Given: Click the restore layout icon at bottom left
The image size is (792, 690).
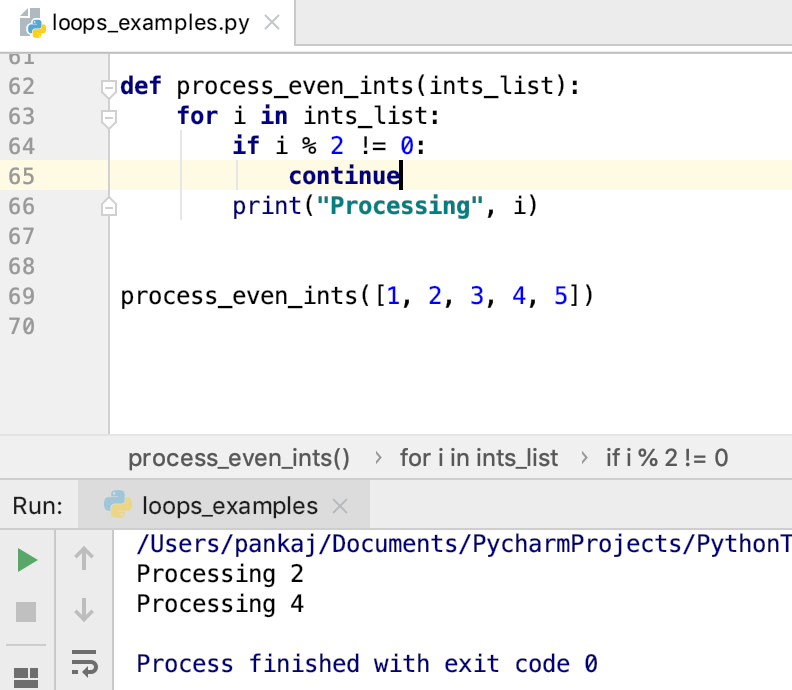Looking at the screenshot, I should (x=26, y=678).
